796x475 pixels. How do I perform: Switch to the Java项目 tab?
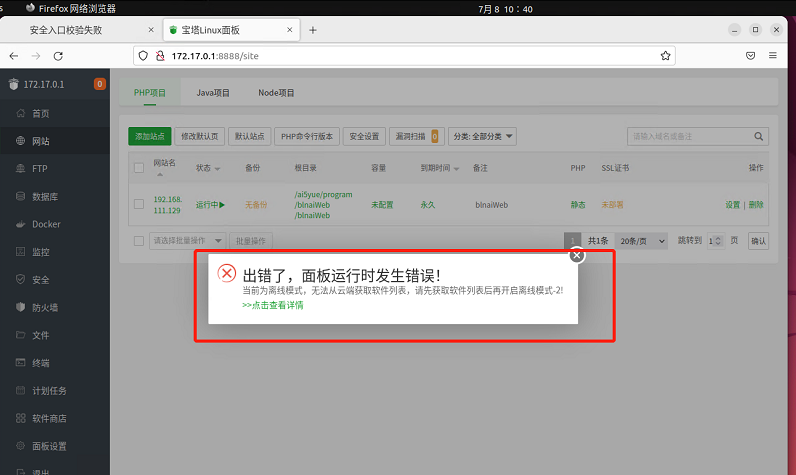tap(213, 93)
